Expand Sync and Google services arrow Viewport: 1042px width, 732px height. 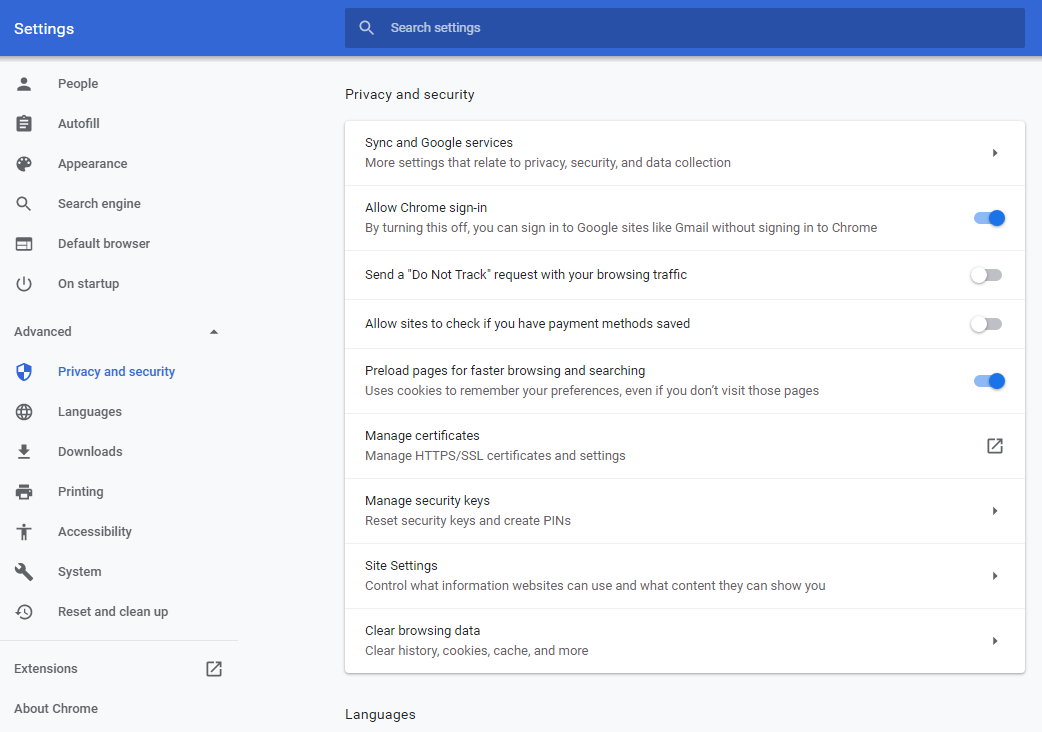(995, 153)
